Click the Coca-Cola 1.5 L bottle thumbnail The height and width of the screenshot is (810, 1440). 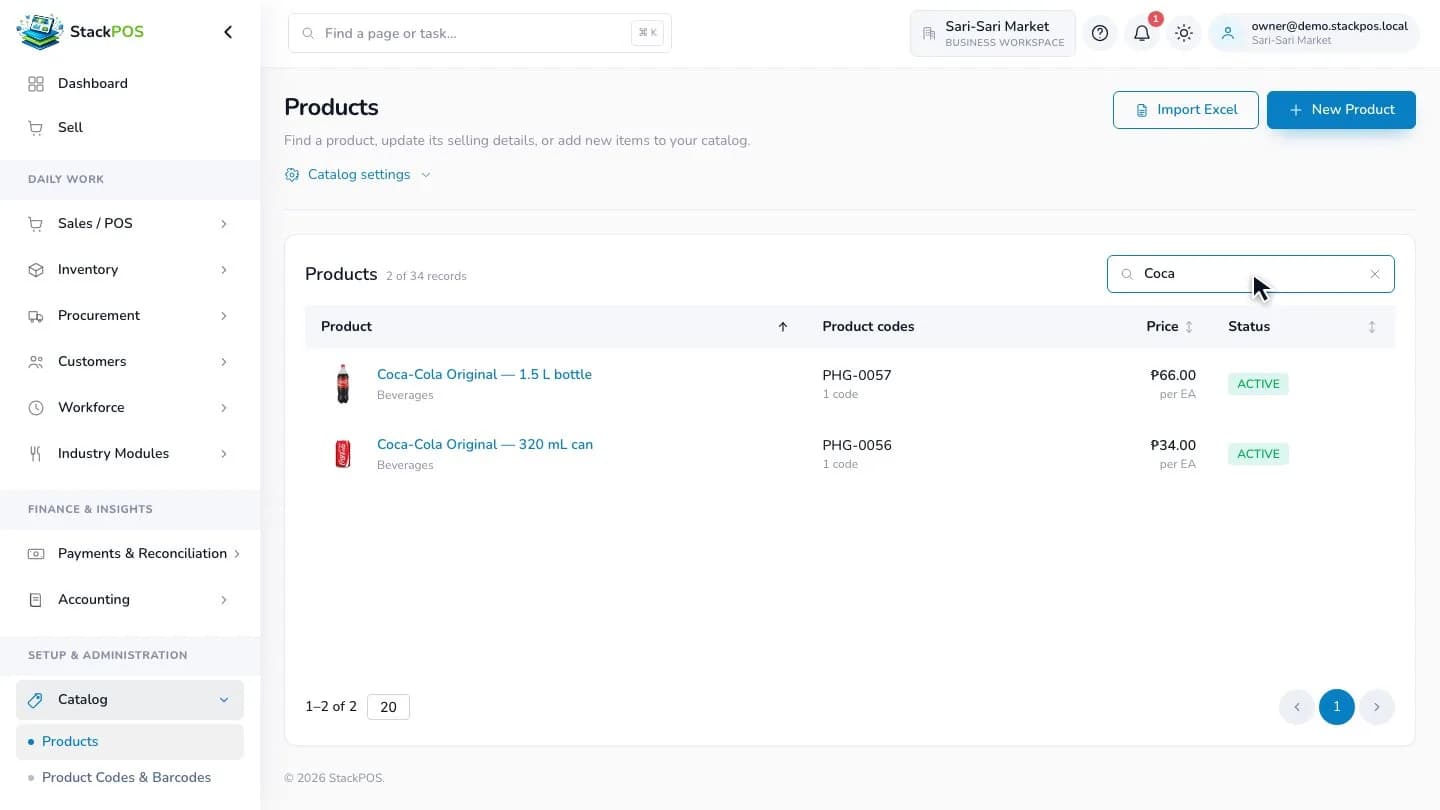point(343,384)
